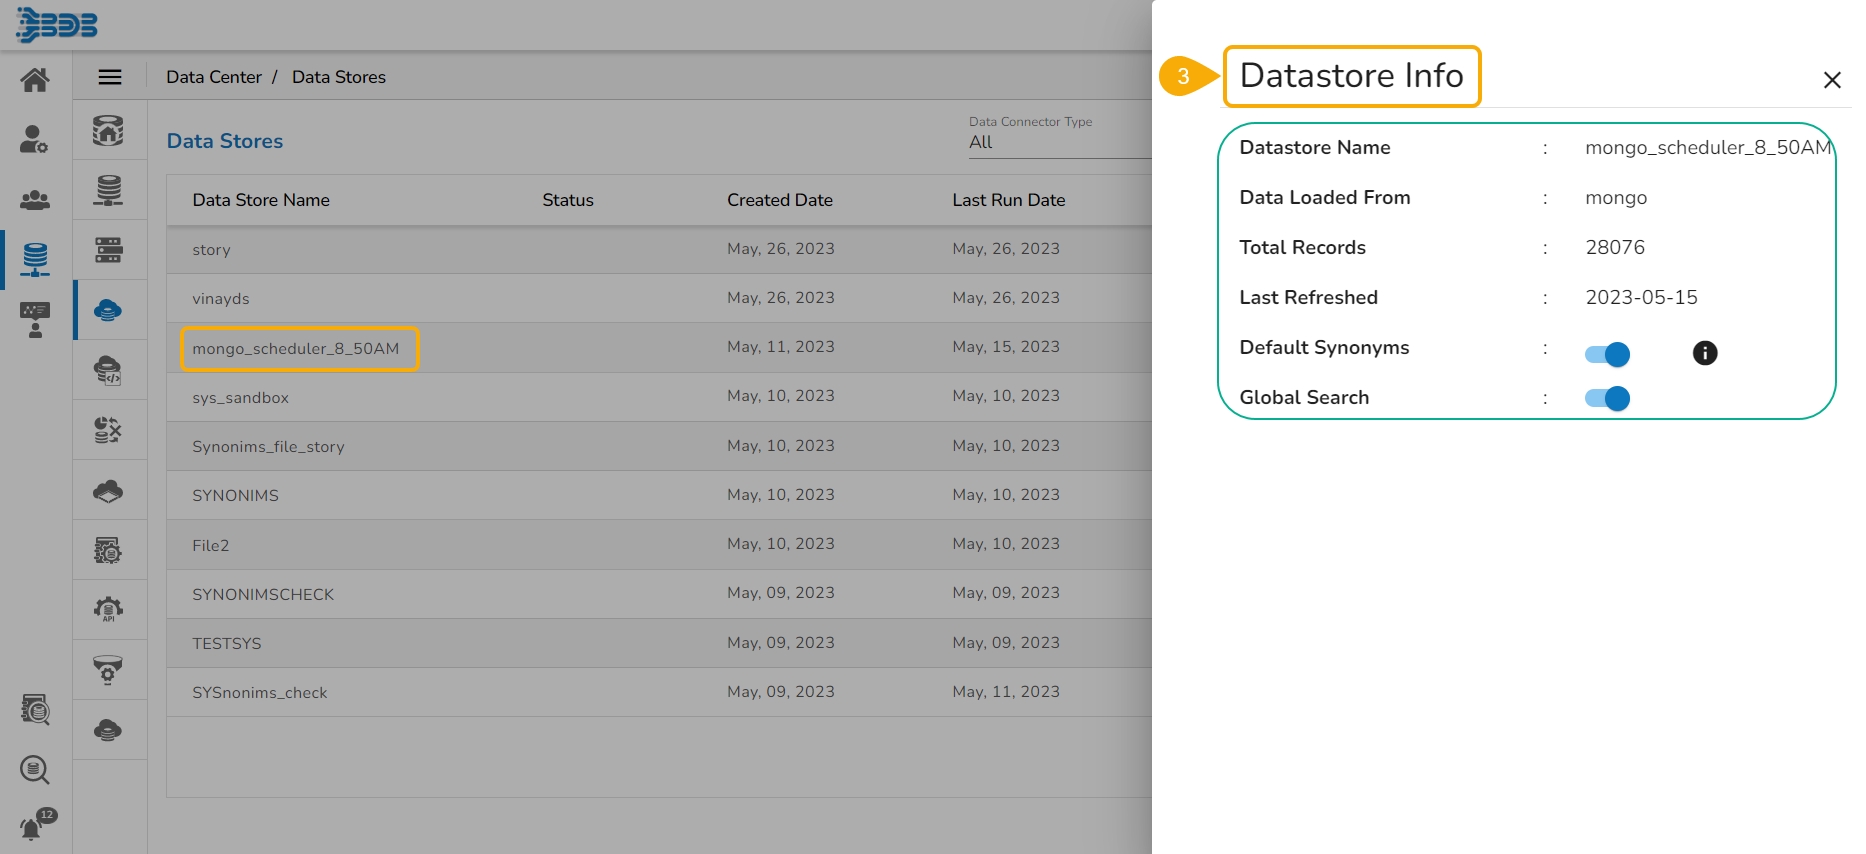Select the API gear icon in the inner sidebar
The image size is (1866, 854).
108,609
